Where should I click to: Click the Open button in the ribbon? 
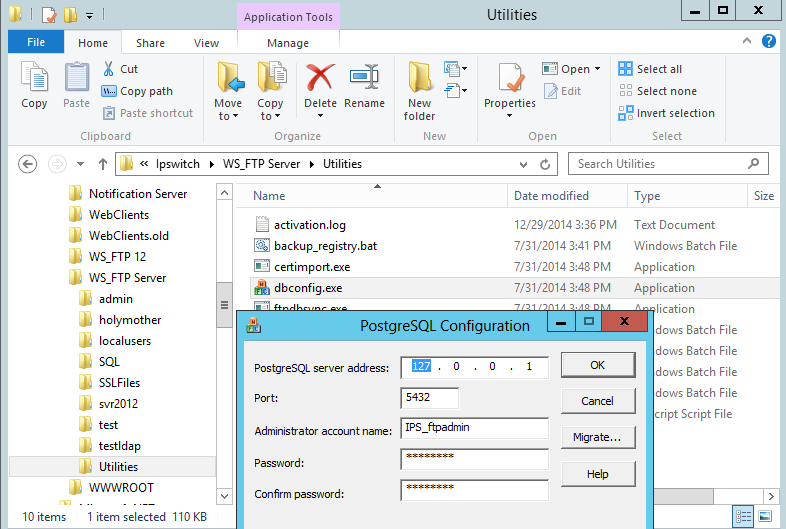(566, 69)
